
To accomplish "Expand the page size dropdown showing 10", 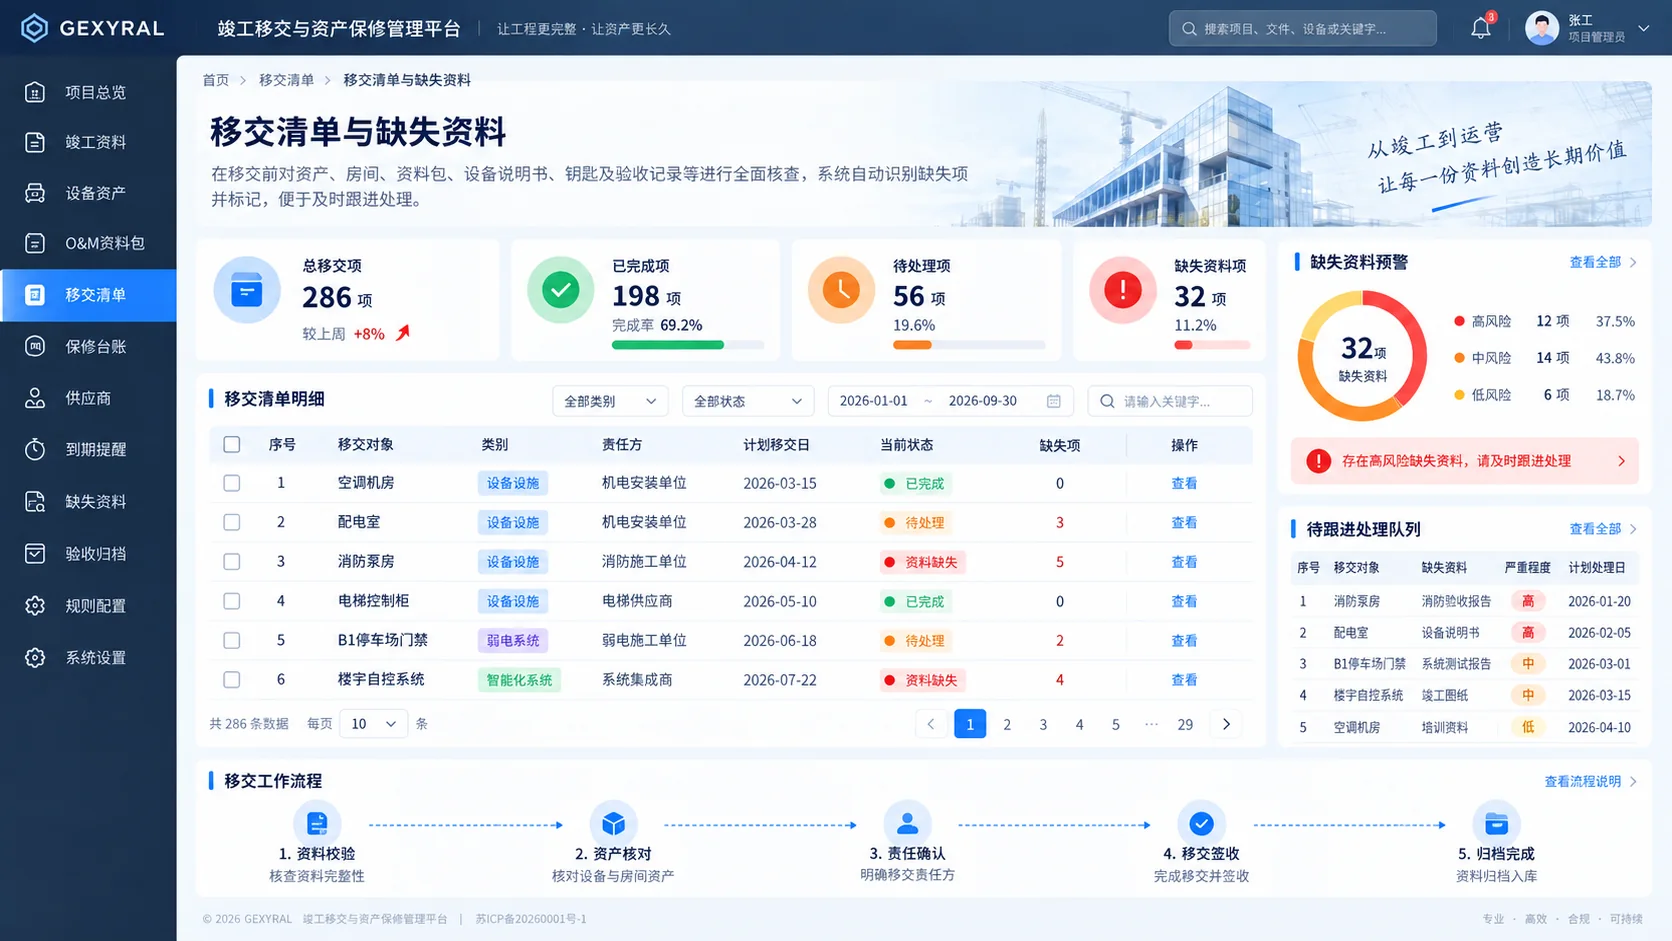I will click(x=374, y=724).
